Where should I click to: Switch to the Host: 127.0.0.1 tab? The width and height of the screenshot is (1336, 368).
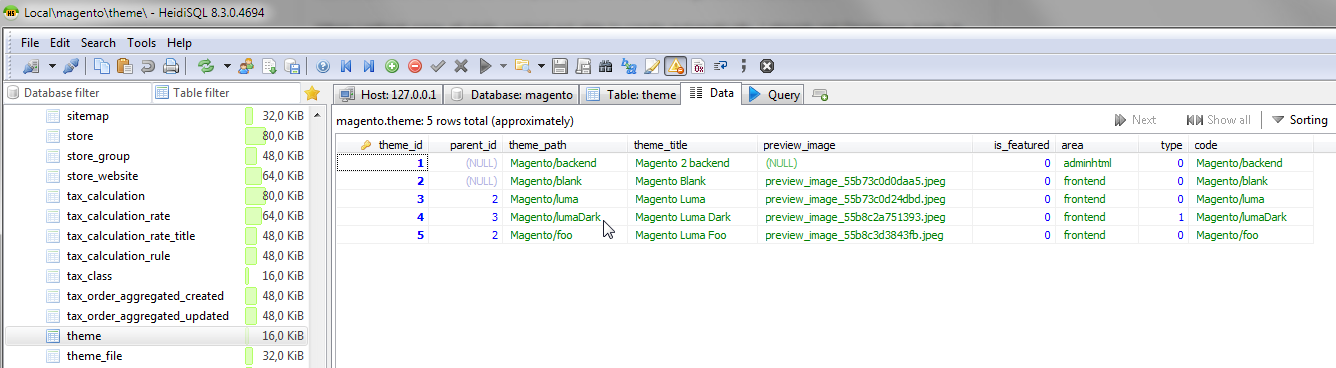click(387, 95)
